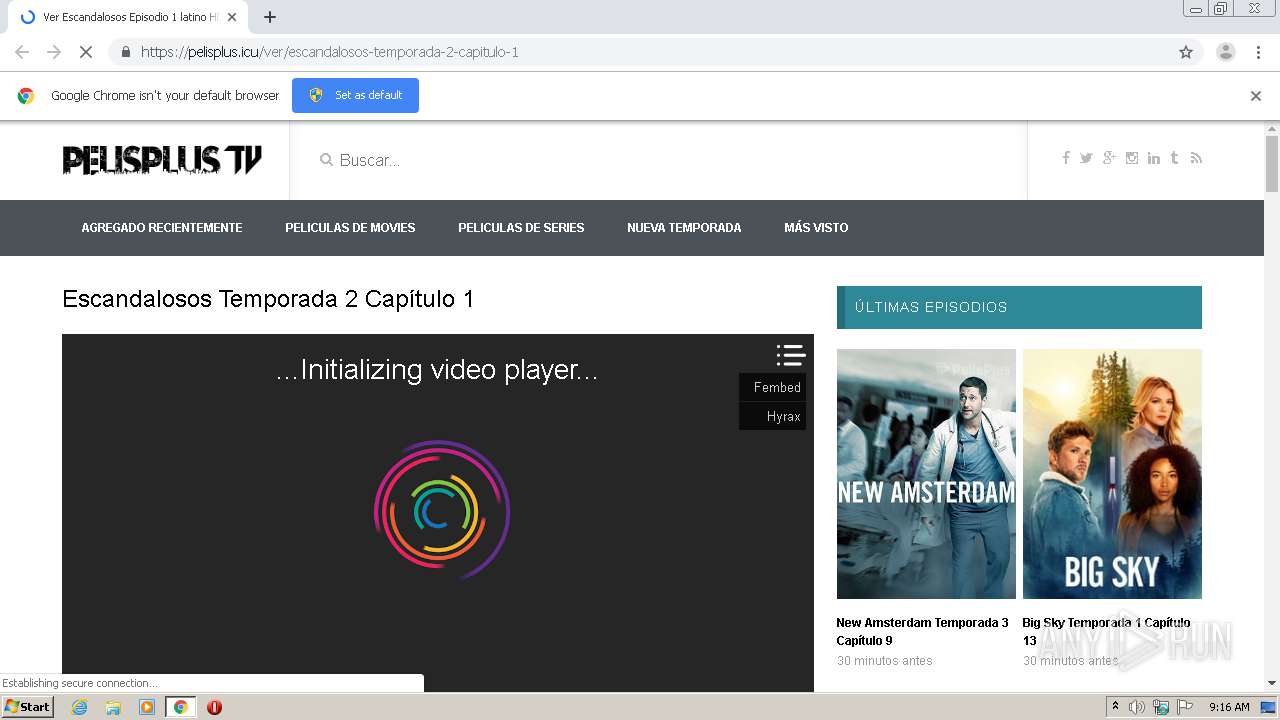Click the New Amsterdam poster thumbnail
The image size is (1280, 720).
click(x=926, y=474)
